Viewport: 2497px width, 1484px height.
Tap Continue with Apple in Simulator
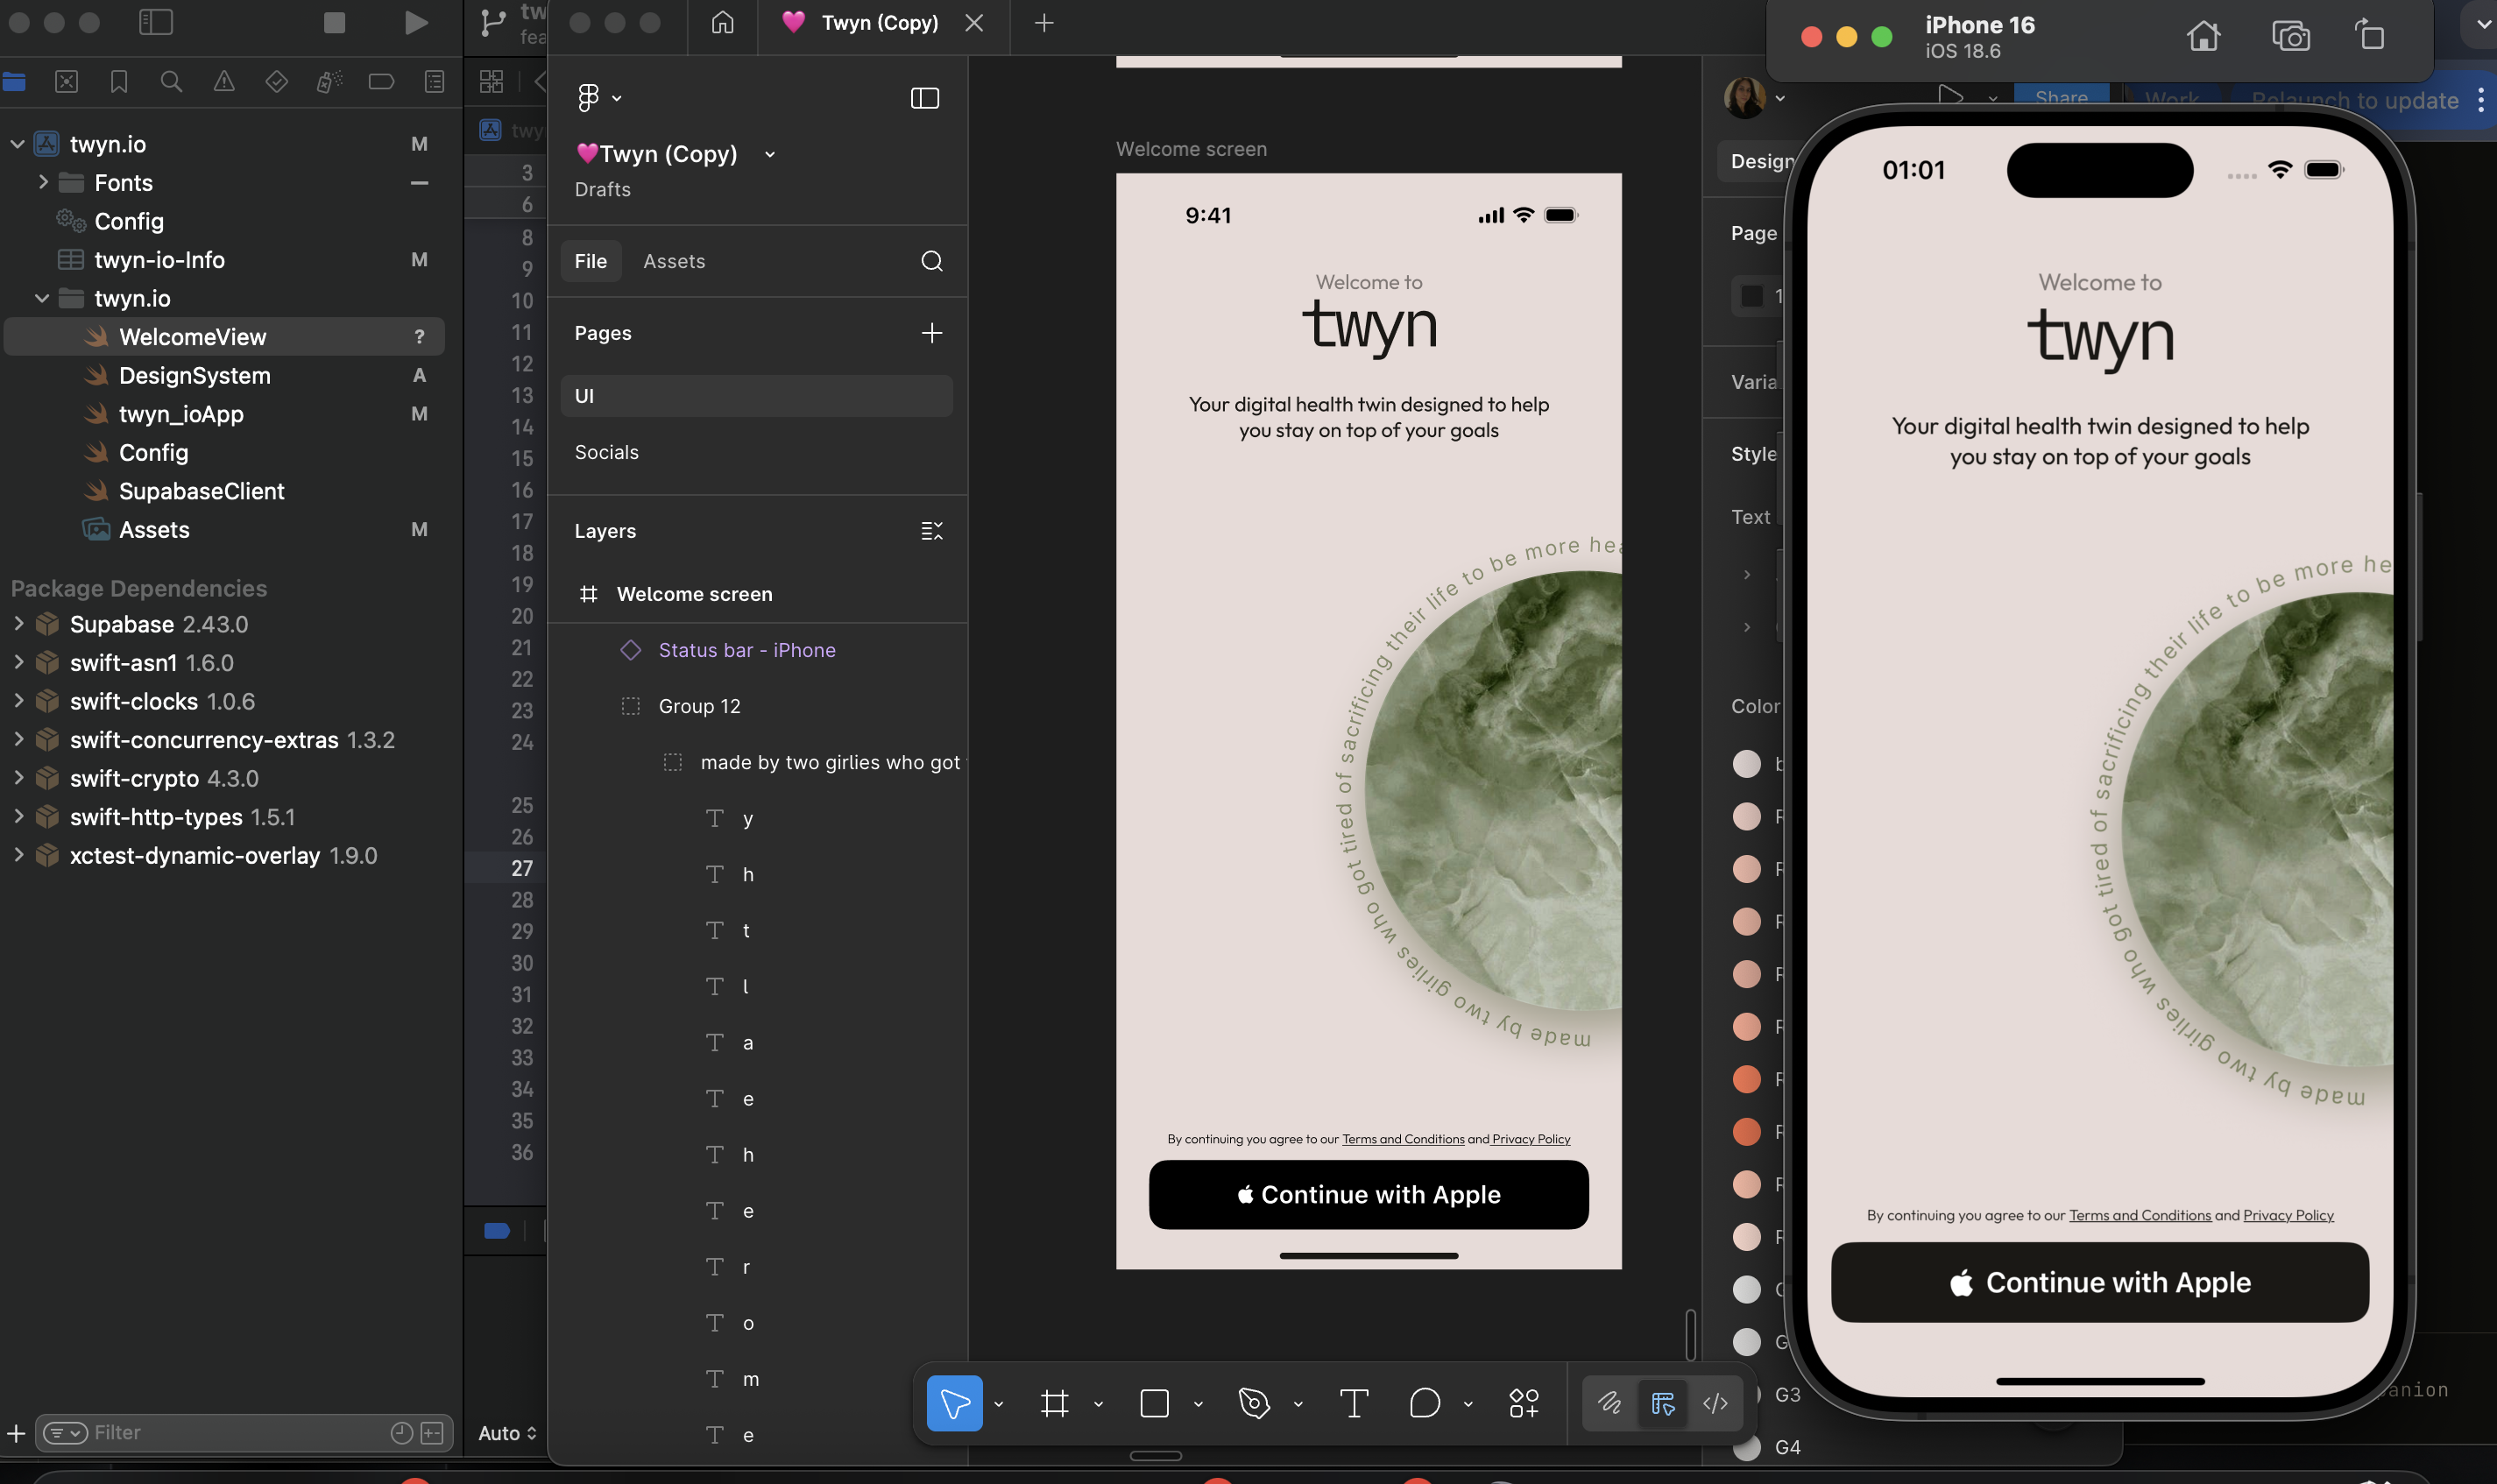click(x=2100, y=1282)
